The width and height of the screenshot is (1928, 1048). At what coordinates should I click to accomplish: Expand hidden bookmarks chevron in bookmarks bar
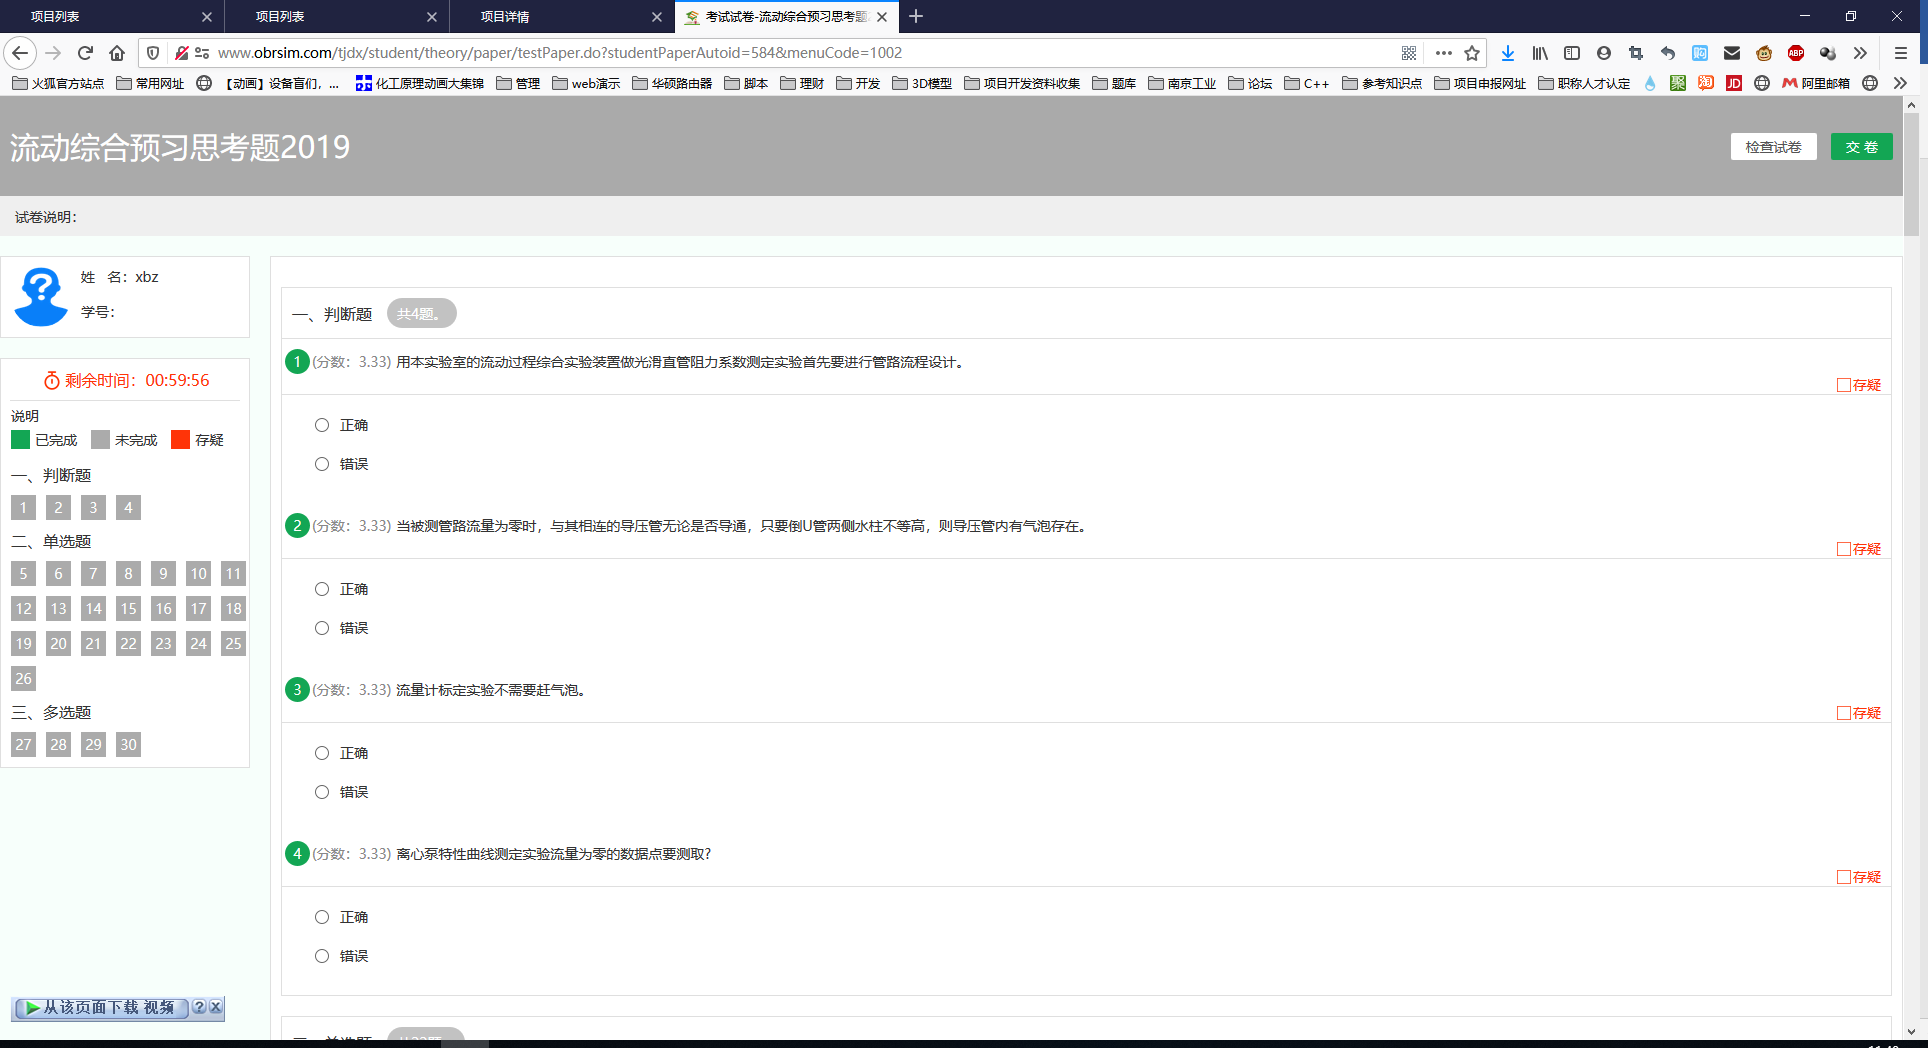(x=1900, y=83)
